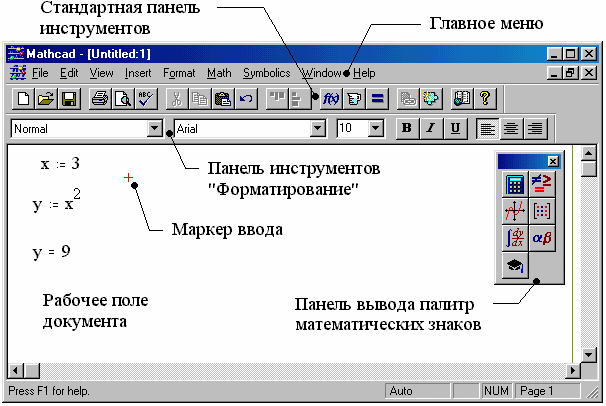Align regions down icon
606x406 pixels.
click(x=299, y=99)
